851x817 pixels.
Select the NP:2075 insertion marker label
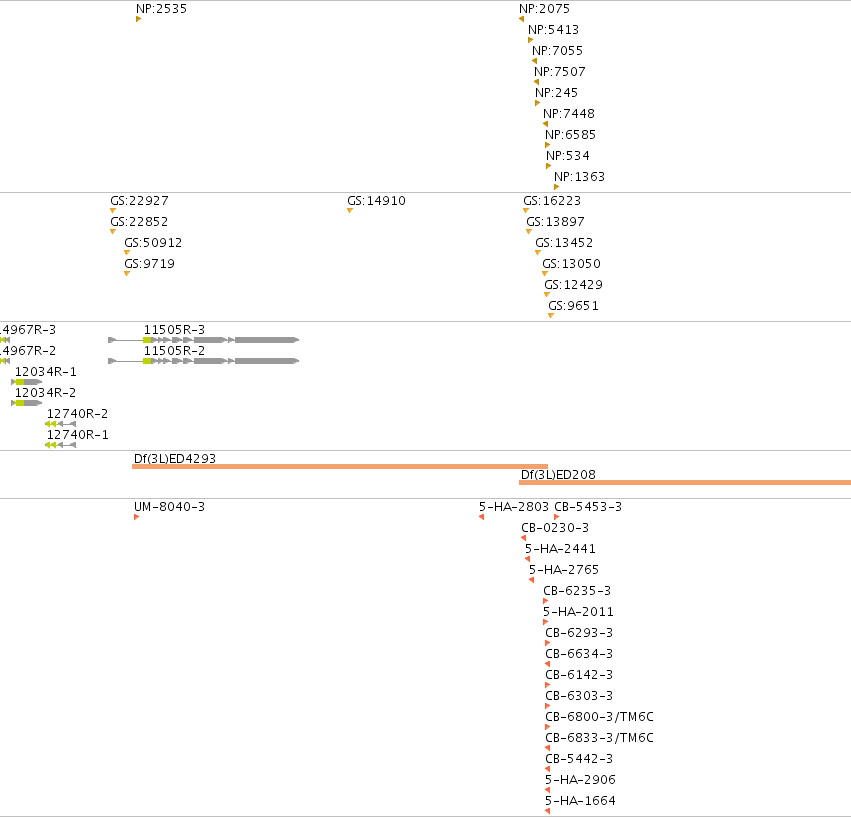[544, 9]
